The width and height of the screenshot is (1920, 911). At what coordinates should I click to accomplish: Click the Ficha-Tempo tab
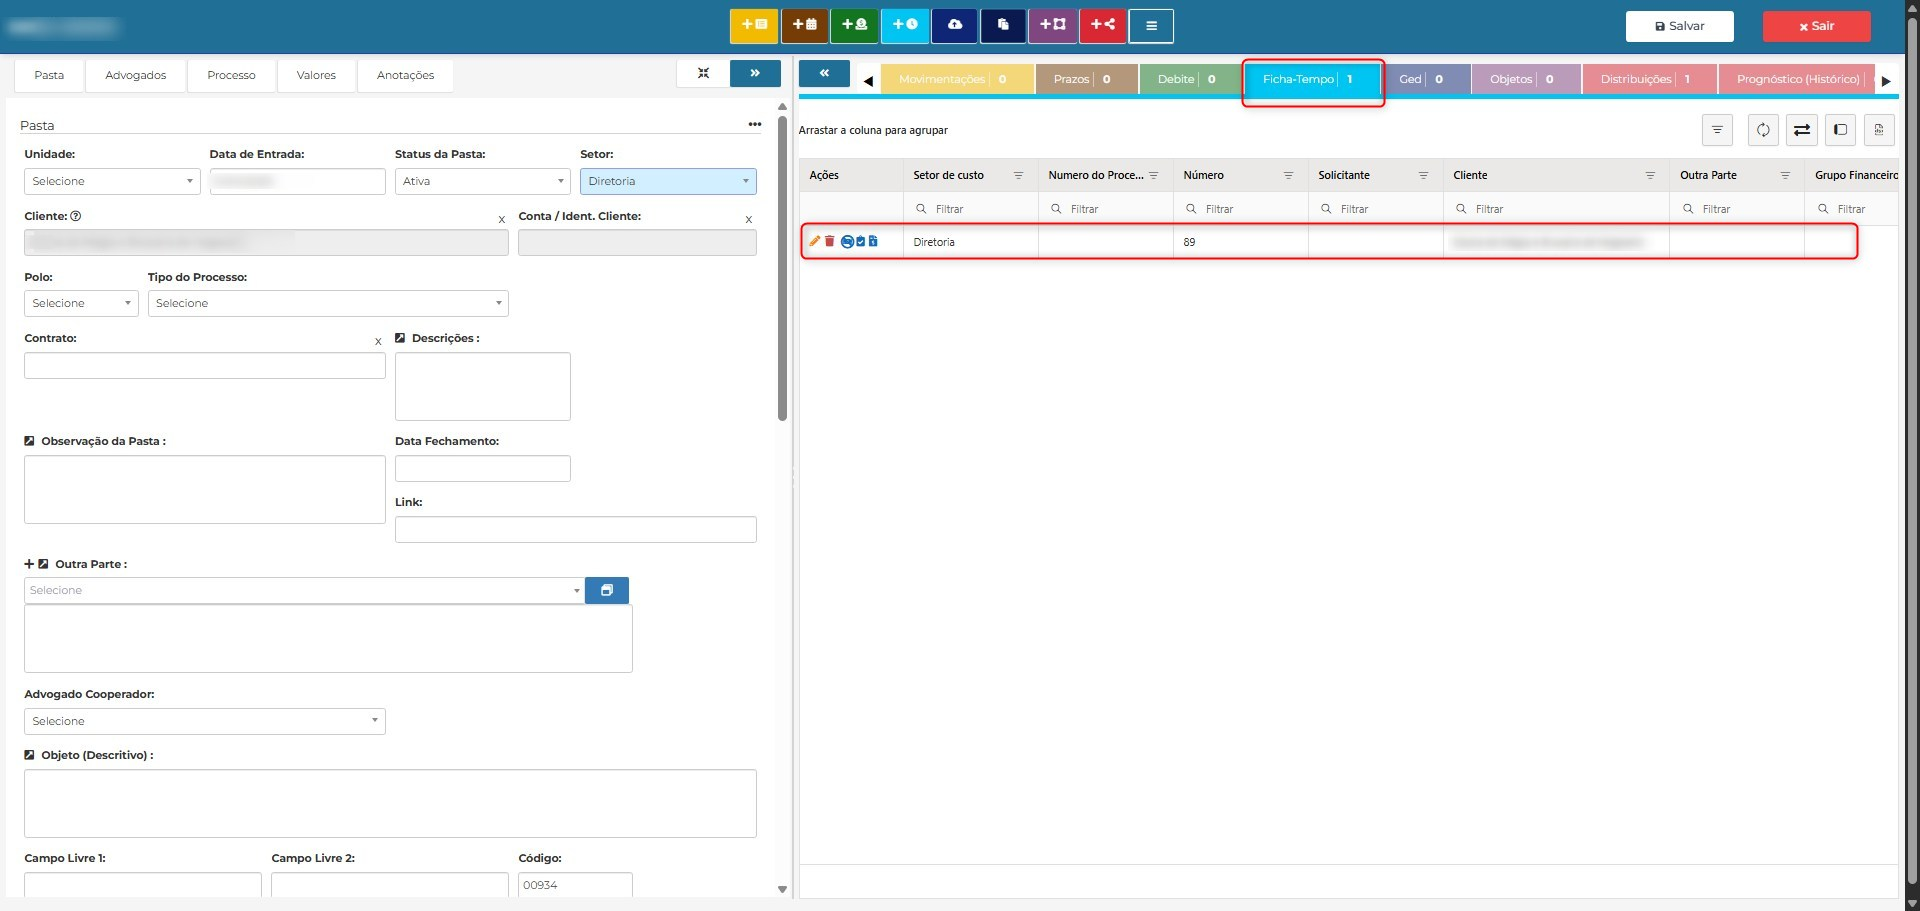tap(1312, 79)
